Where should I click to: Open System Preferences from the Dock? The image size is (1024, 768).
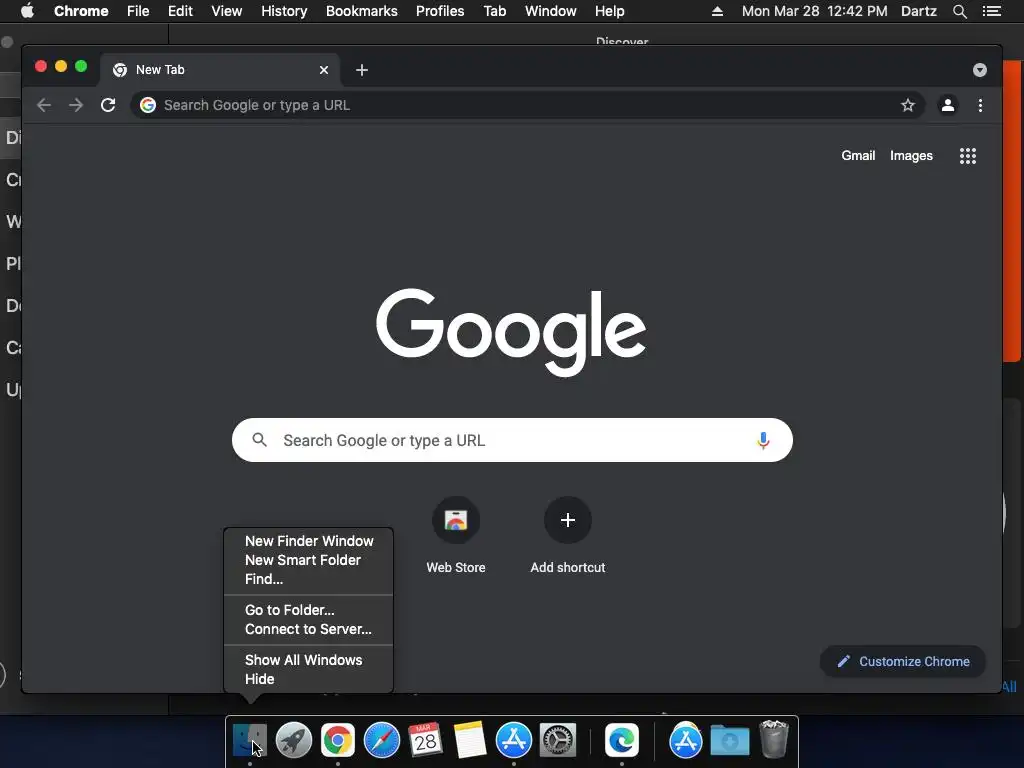pyautogui.click(x=558, y=741)
